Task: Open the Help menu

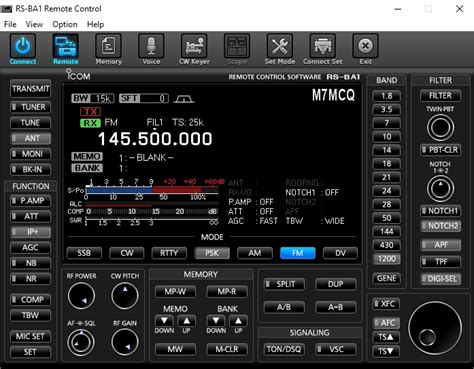Action: 95,24
